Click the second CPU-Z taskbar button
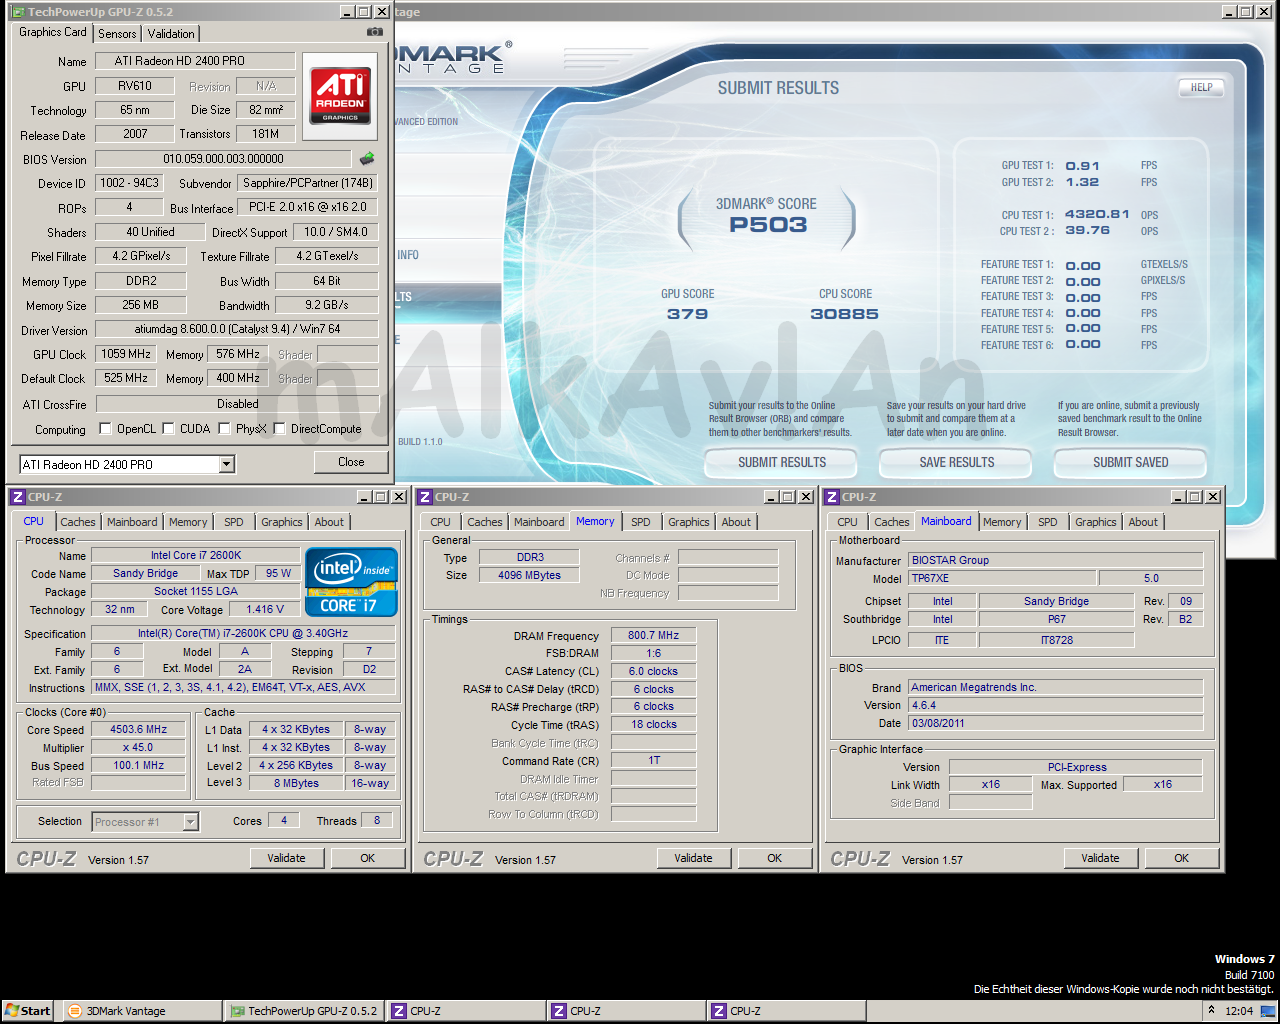The height and width of the screenshot is (1024, 1280). coord(626,1011)
